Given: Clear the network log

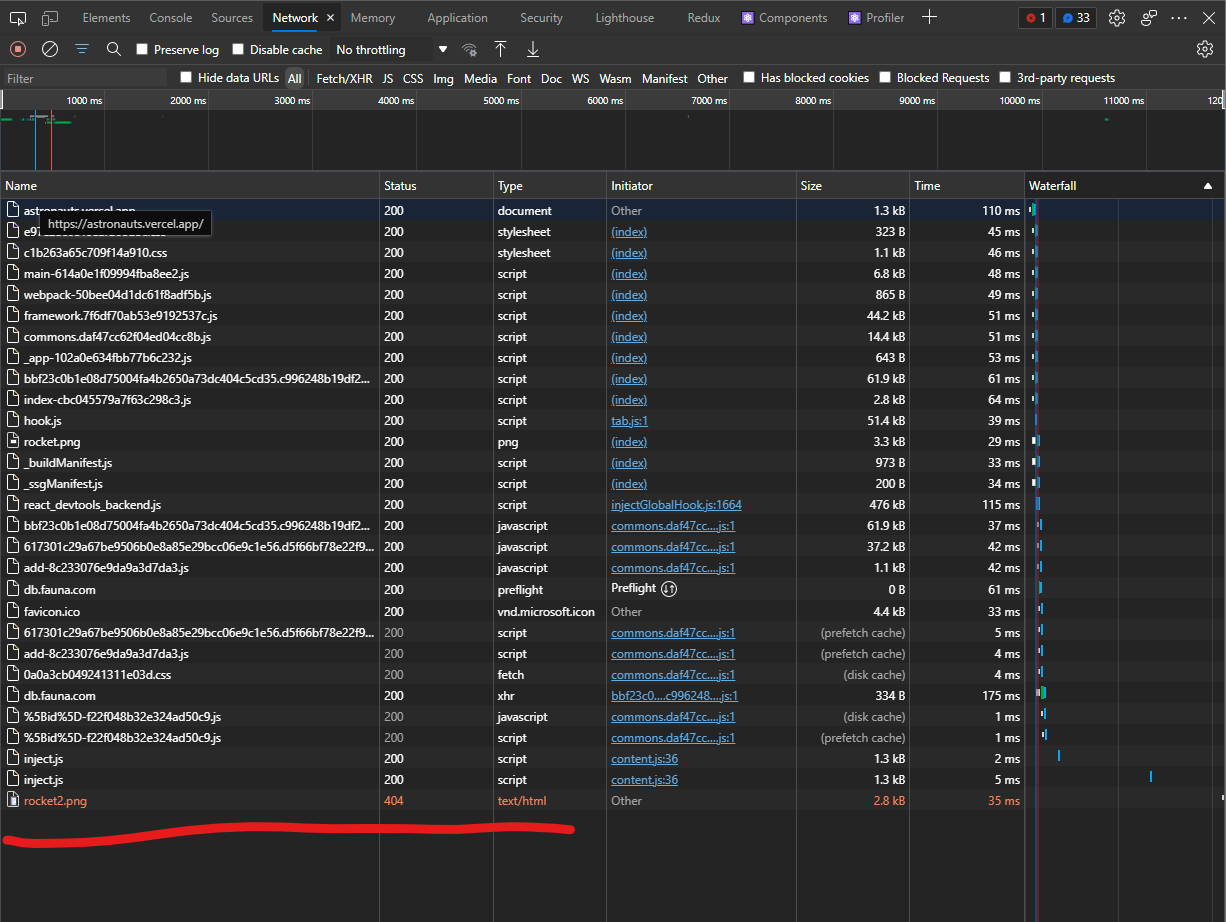Looking at the screenshot, I should 50,49.
